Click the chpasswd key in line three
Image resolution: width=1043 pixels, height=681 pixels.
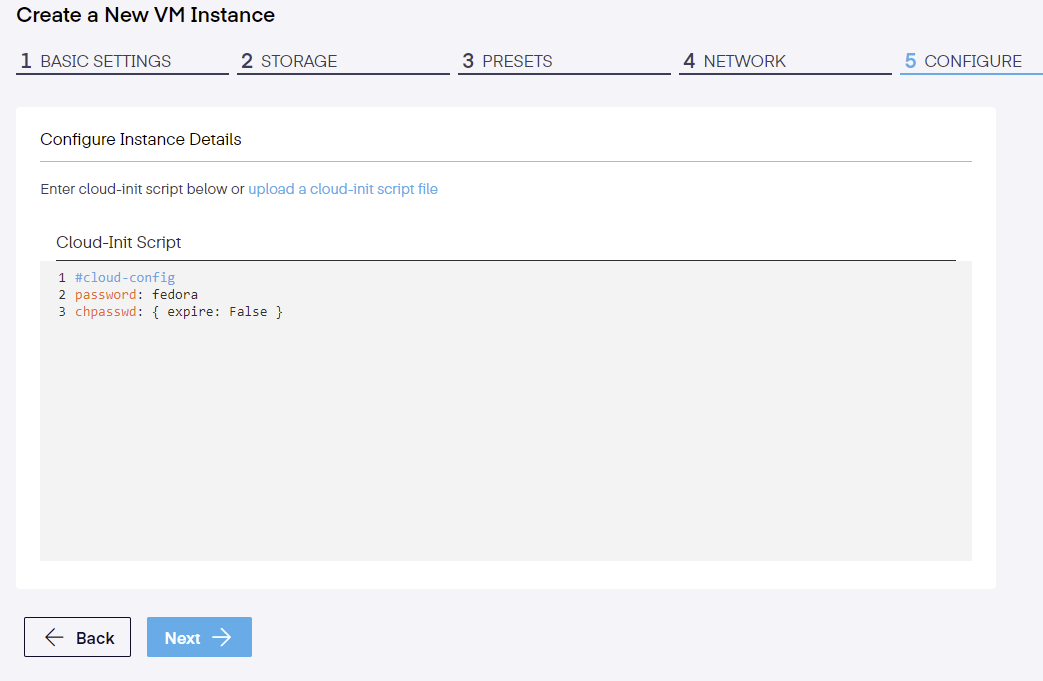point(105,313)
